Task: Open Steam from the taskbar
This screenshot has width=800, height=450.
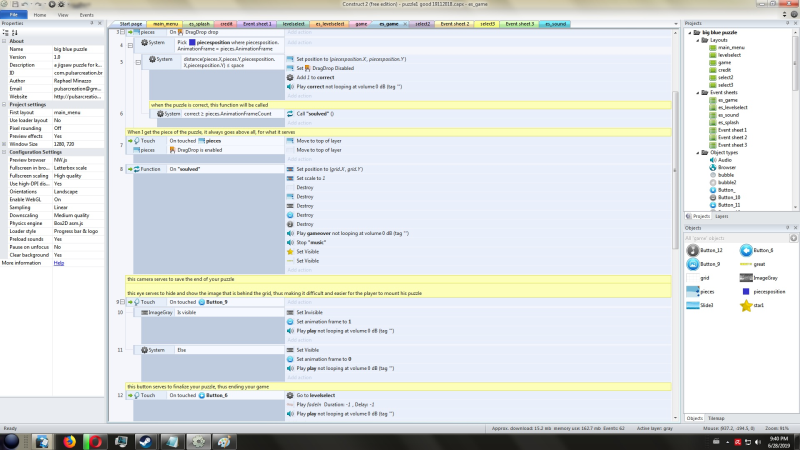Action: coord(146,441)
